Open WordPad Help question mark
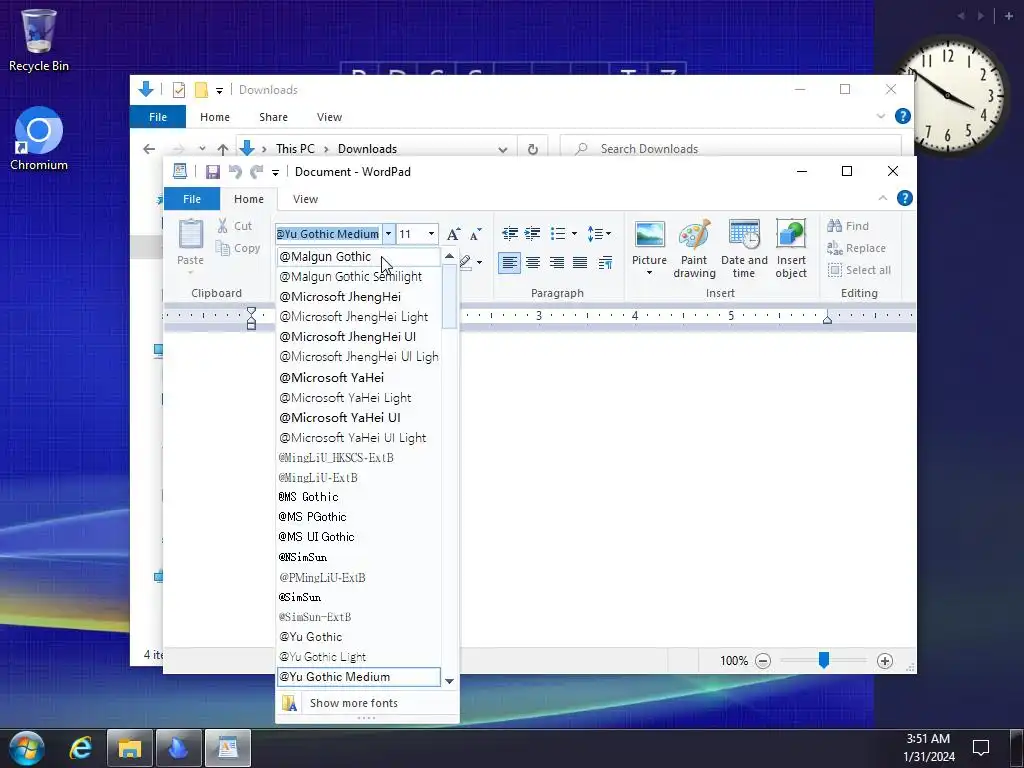Screen dimensions: 1024x768 click(904, 198)
